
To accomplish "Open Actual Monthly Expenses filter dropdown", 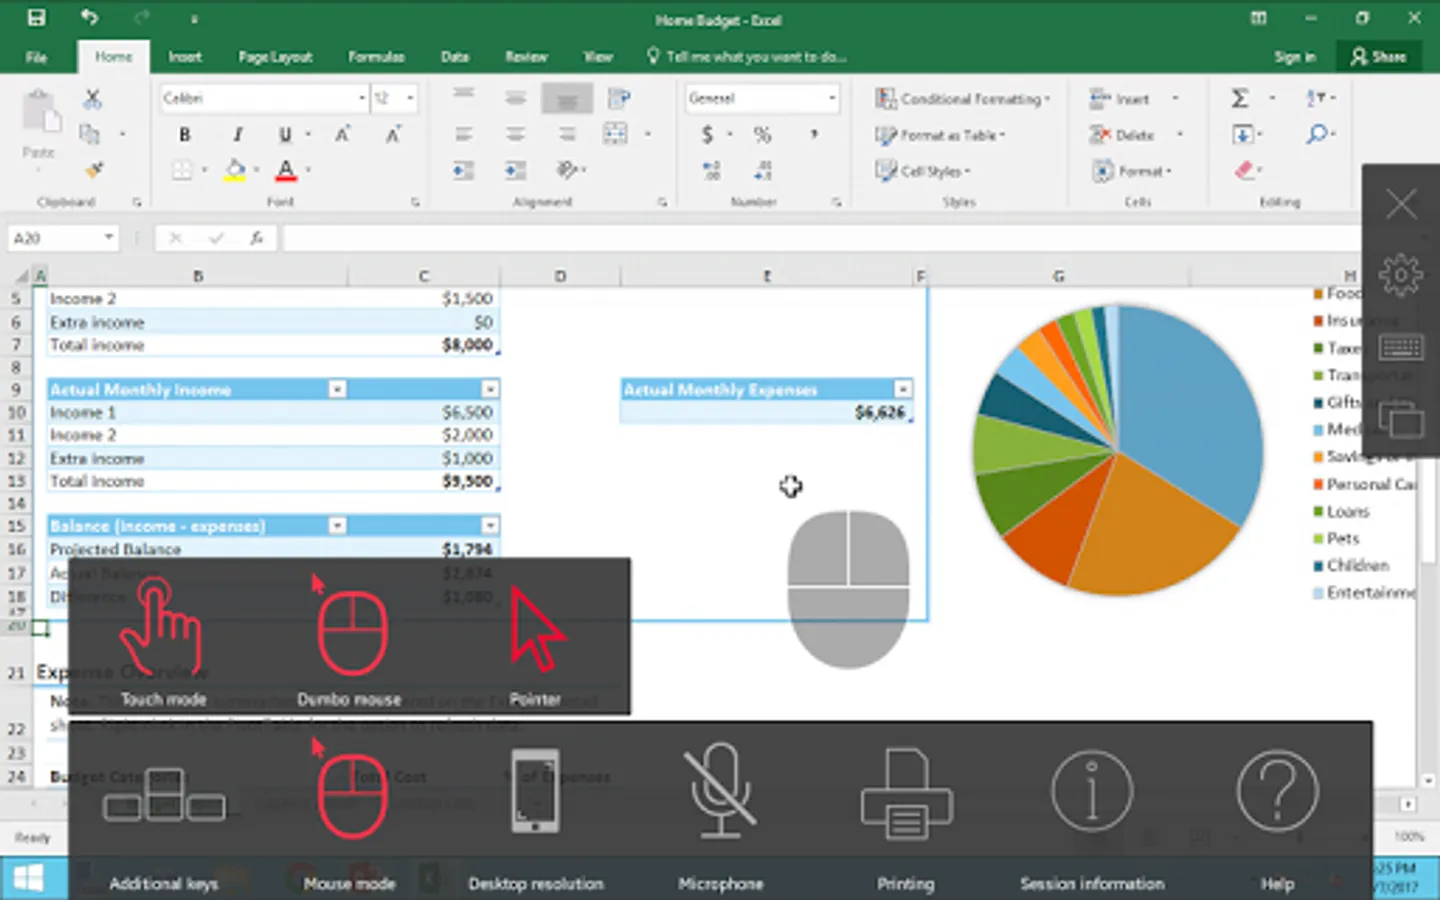I will (x=903, y=389).
